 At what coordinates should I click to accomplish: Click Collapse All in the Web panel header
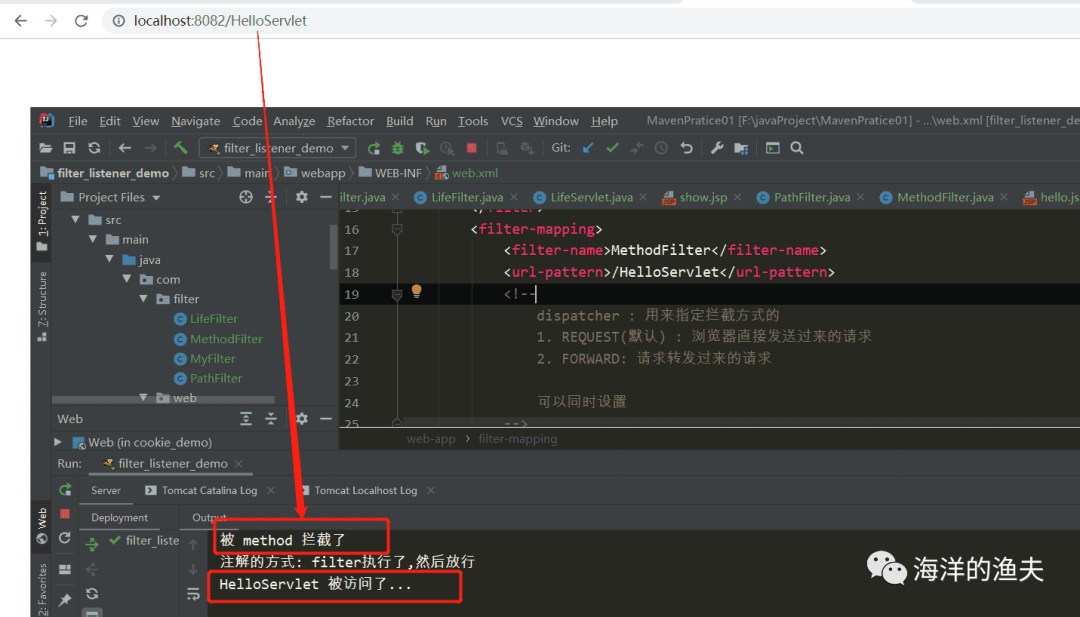point(271,419)
